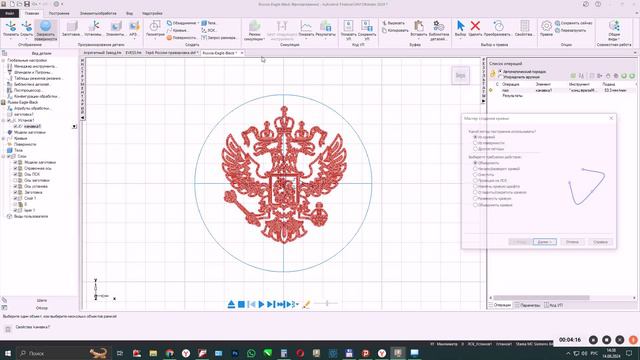Toggle checkbox for Оси ПСК layer

(x=15, y=174)
